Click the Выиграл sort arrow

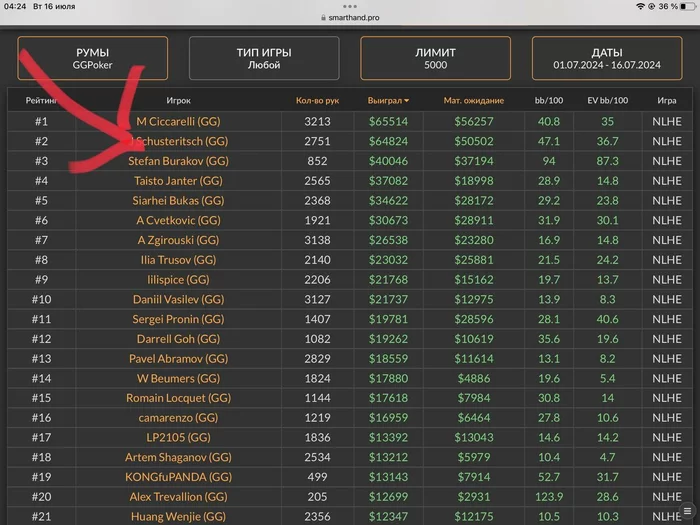pyautogui.click(x=407, y=101)
